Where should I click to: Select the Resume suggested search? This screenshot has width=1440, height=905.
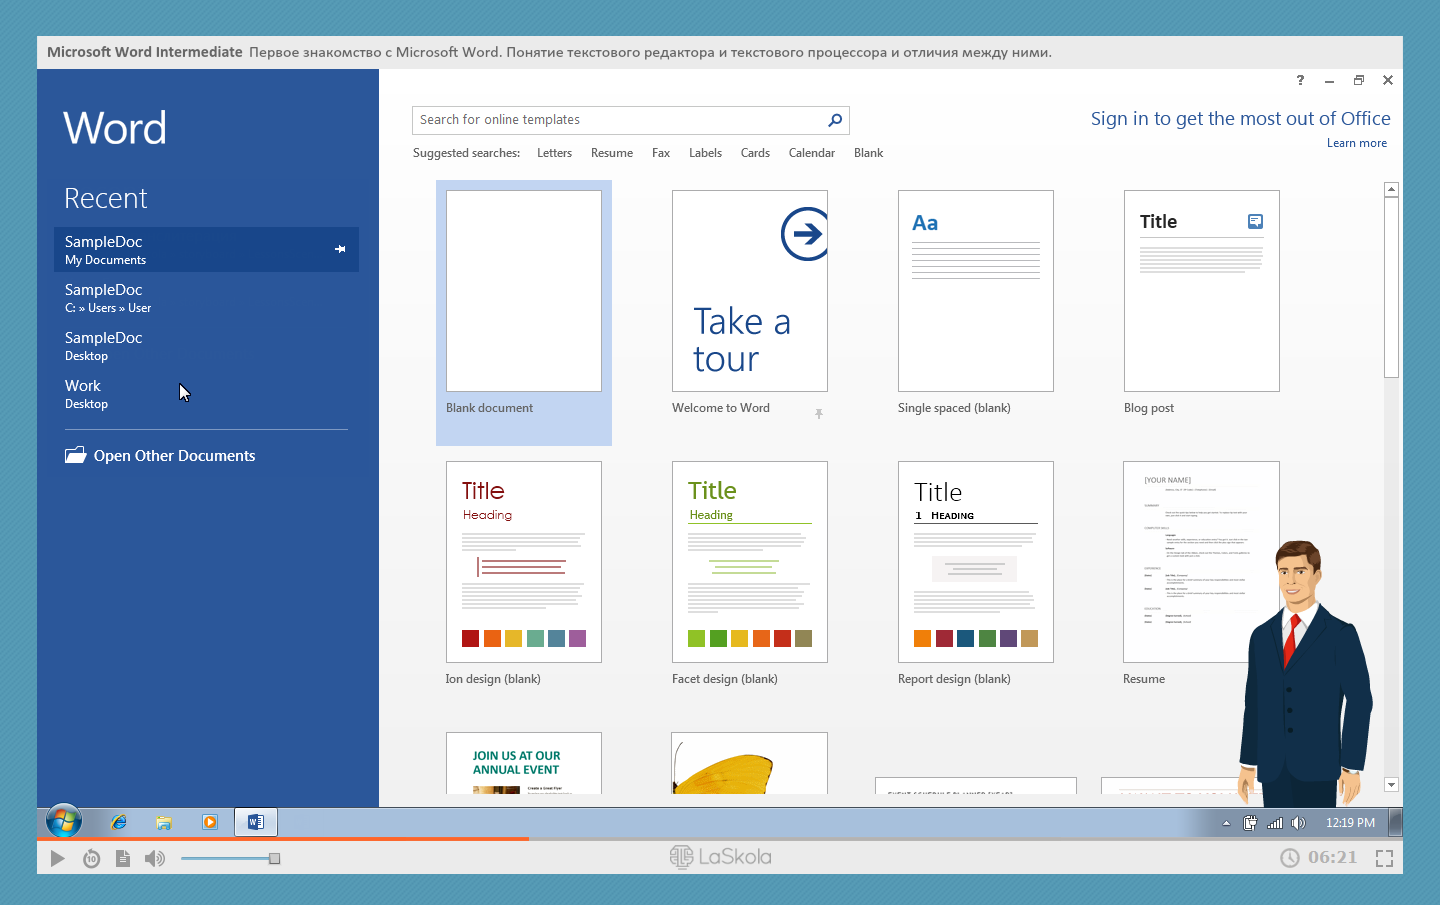click(x=611, y=153)
